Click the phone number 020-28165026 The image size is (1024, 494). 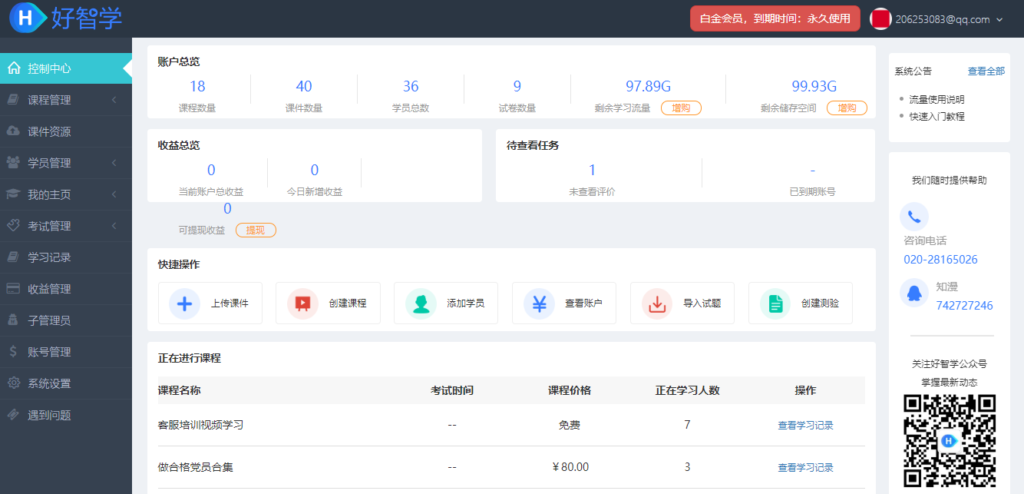(940, 259)
